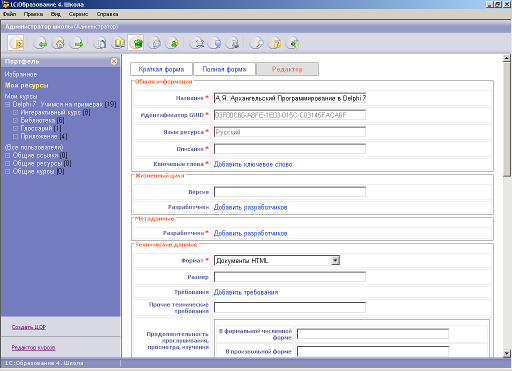Click the documents pages toolbar icon
Screen dimensions: 512x371
100,43
